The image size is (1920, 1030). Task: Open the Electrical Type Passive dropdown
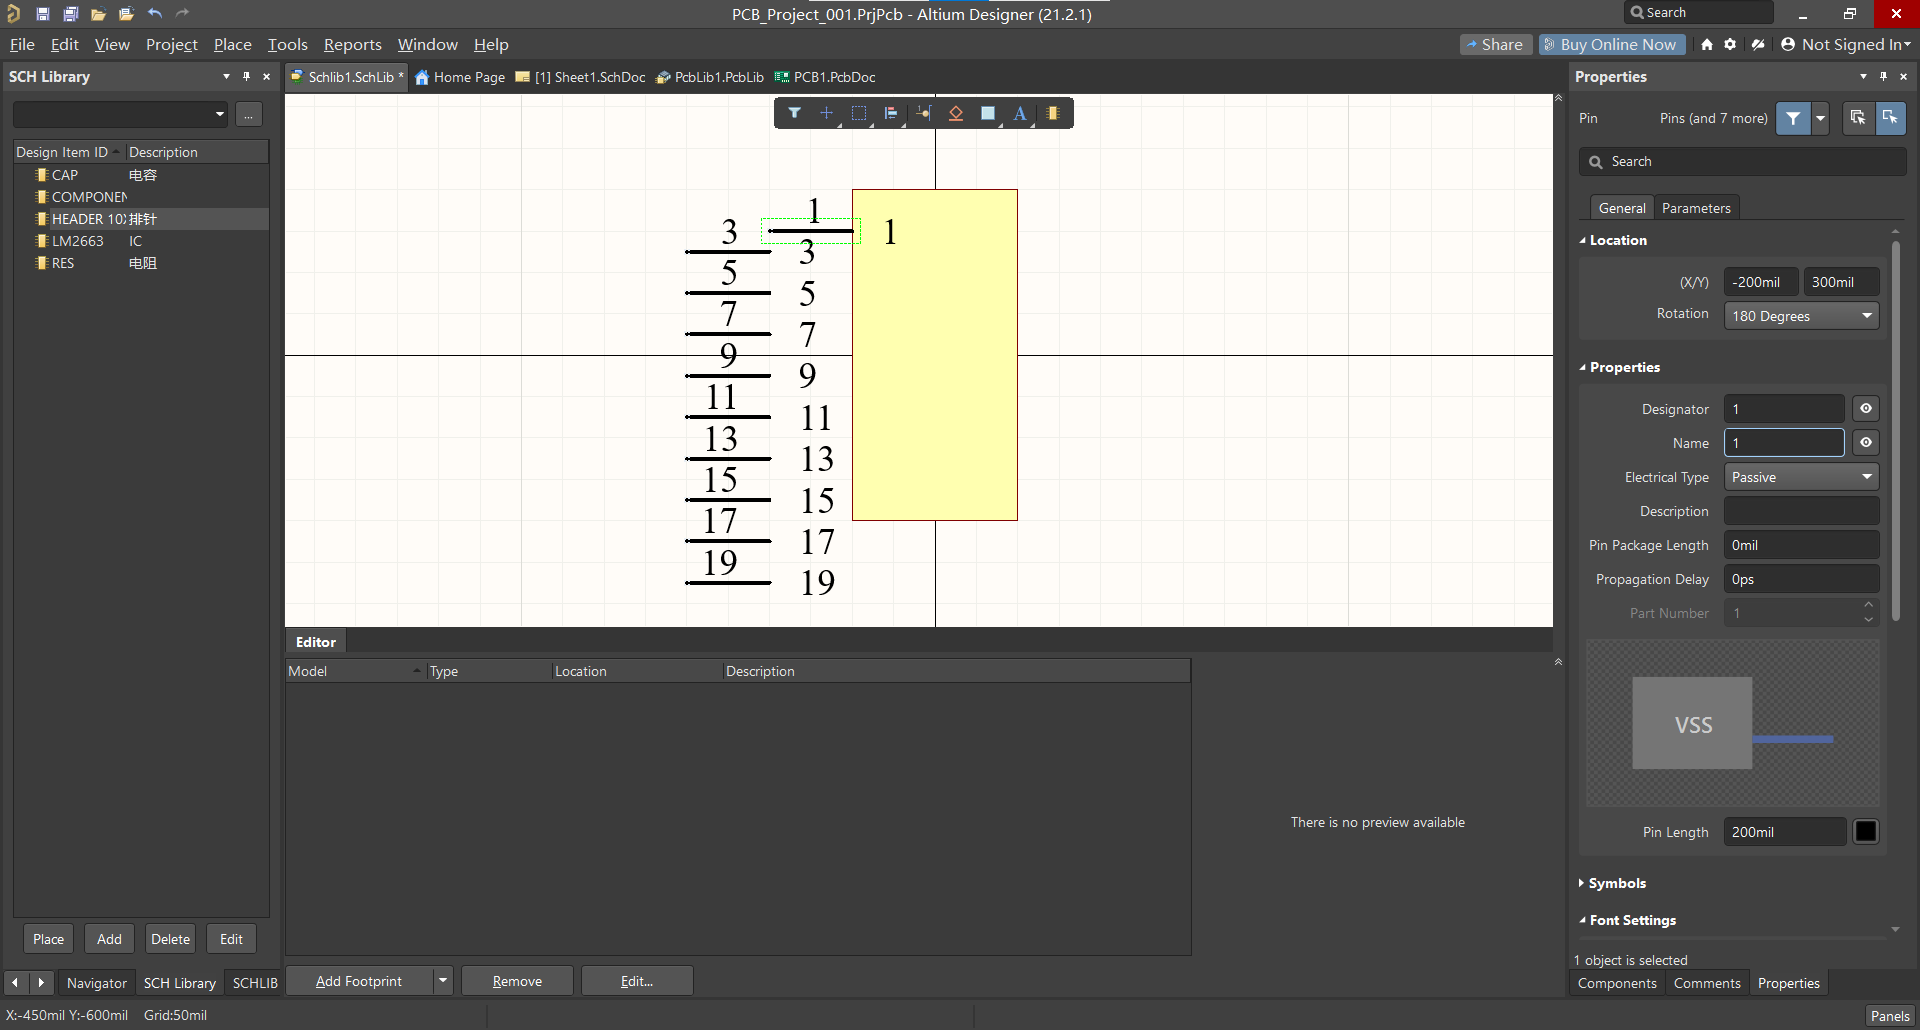(x=1802, y=477)
